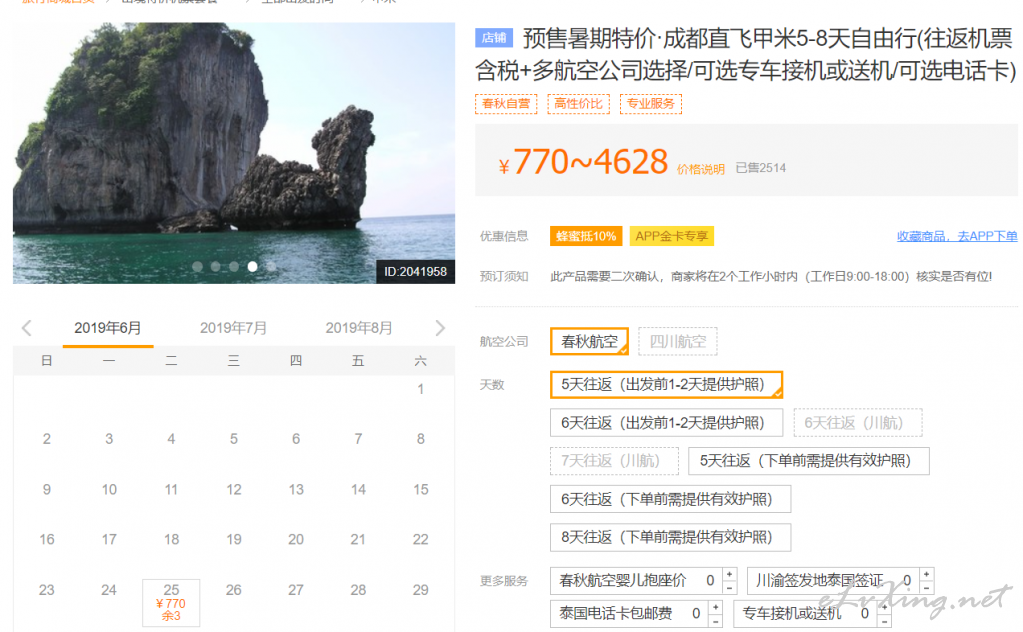Viewport: 1023px width, 632px height.
Task: Choose the 7天往返（川航）option
Action: tap(615, 460)
